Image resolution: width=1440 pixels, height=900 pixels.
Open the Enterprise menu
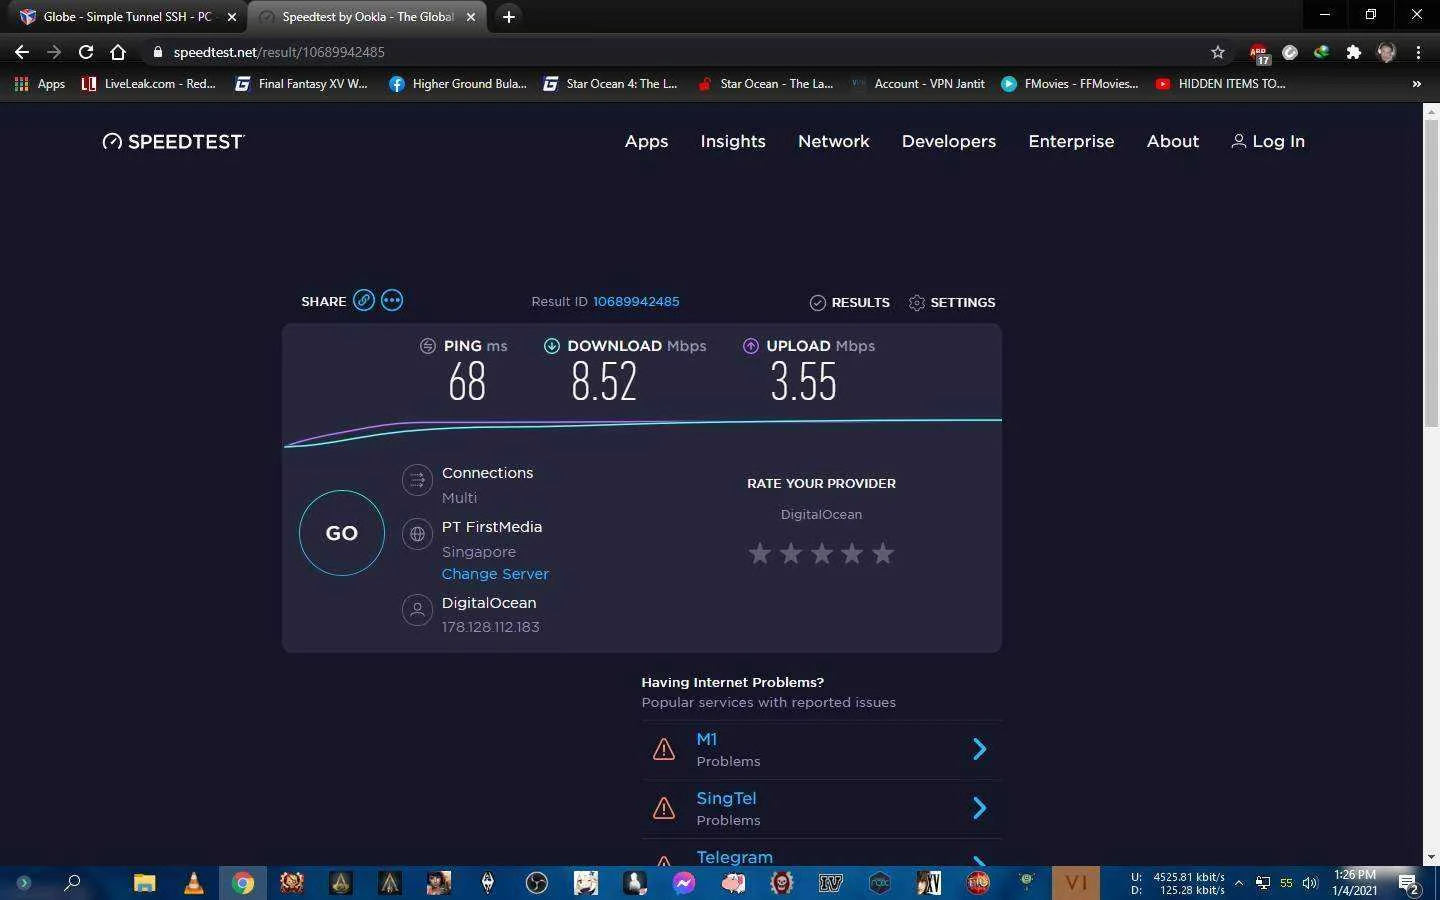tap(1071, 141)
